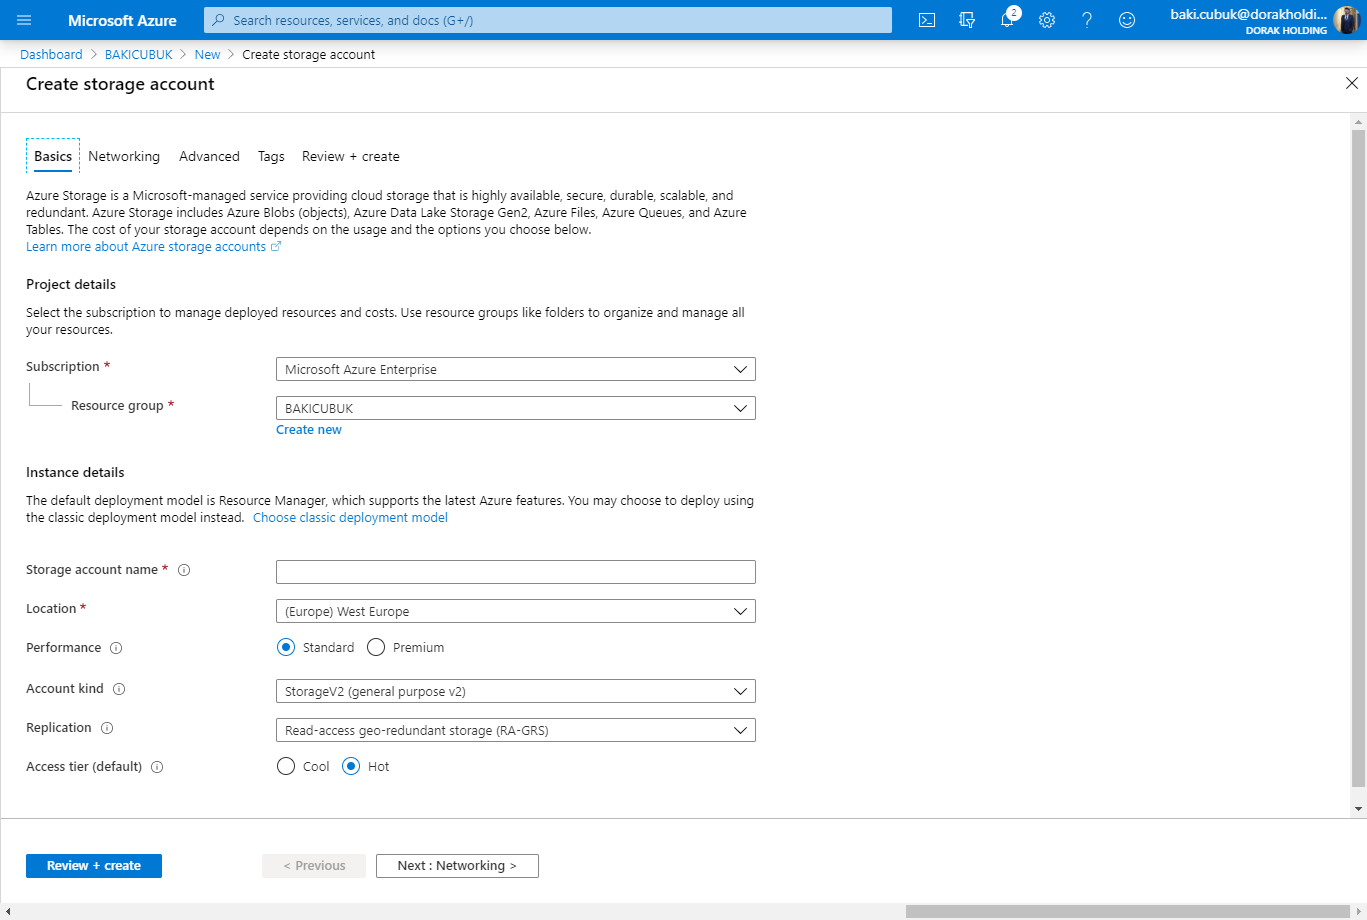1367x920 pixels.
Task: Click Create new resource group link
Action: (x=309, y=429)
